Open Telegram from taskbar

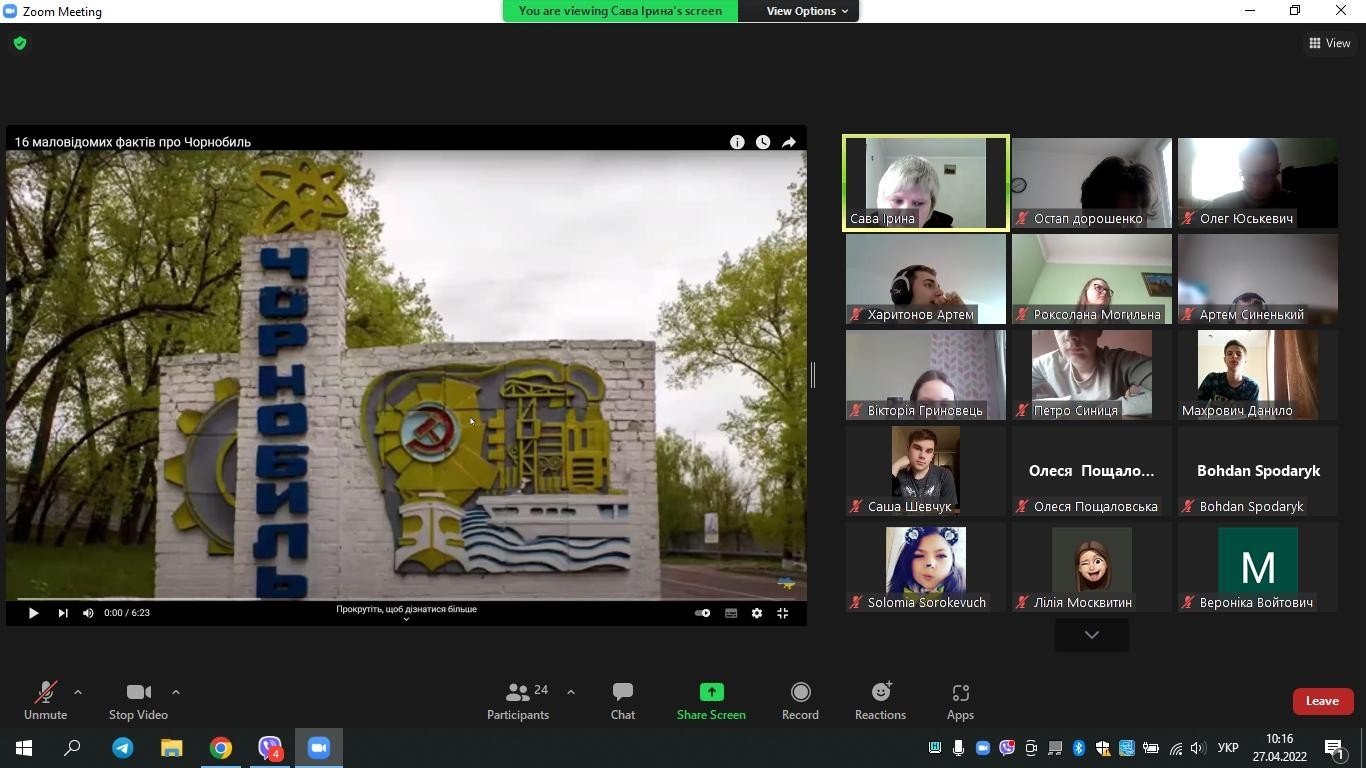[123, 748]
